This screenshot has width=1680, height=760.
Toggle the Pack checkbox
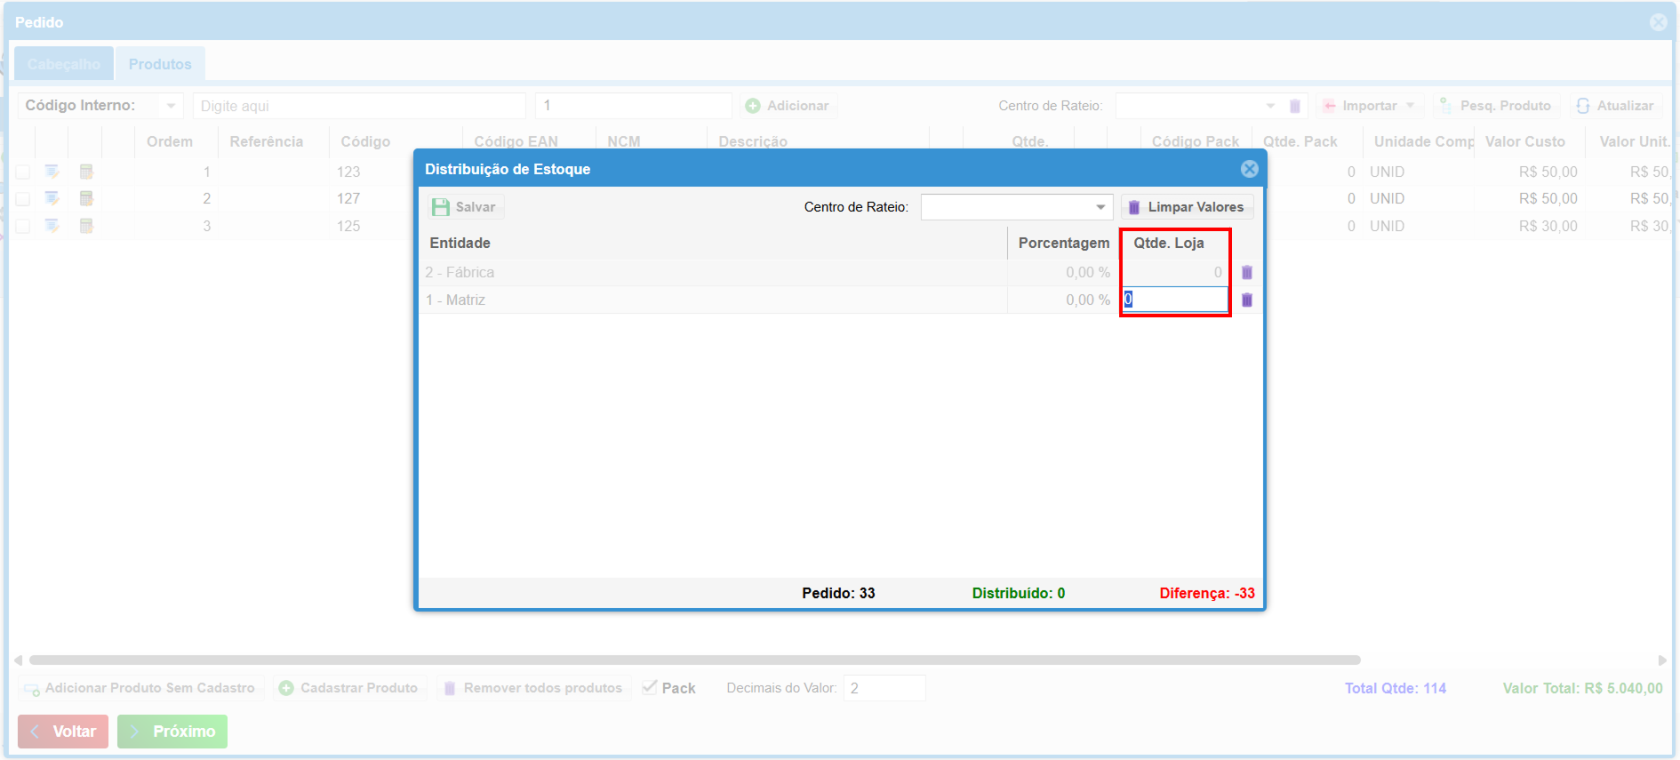(650, 688)
